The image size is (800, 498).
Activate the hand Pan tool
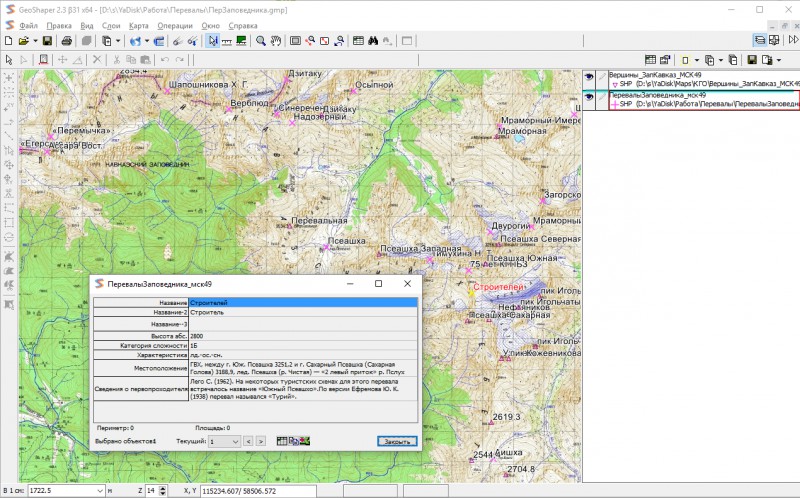click(276, 41)
